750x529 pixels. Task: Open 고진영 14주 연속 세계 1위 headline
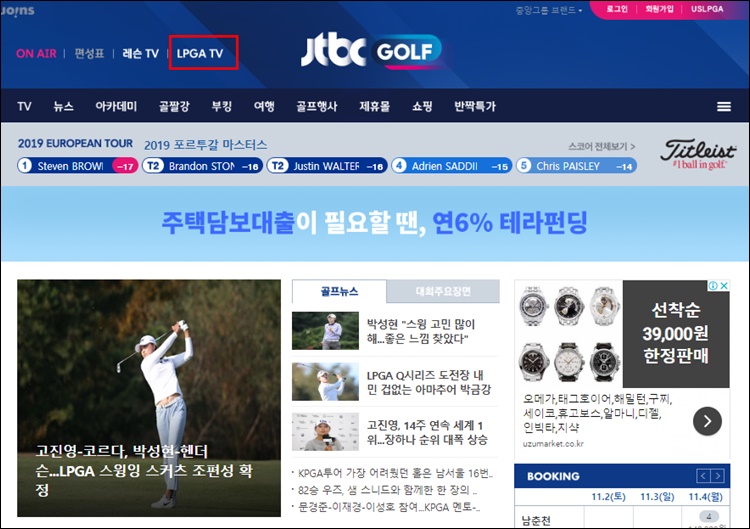(x=427, y=432)
